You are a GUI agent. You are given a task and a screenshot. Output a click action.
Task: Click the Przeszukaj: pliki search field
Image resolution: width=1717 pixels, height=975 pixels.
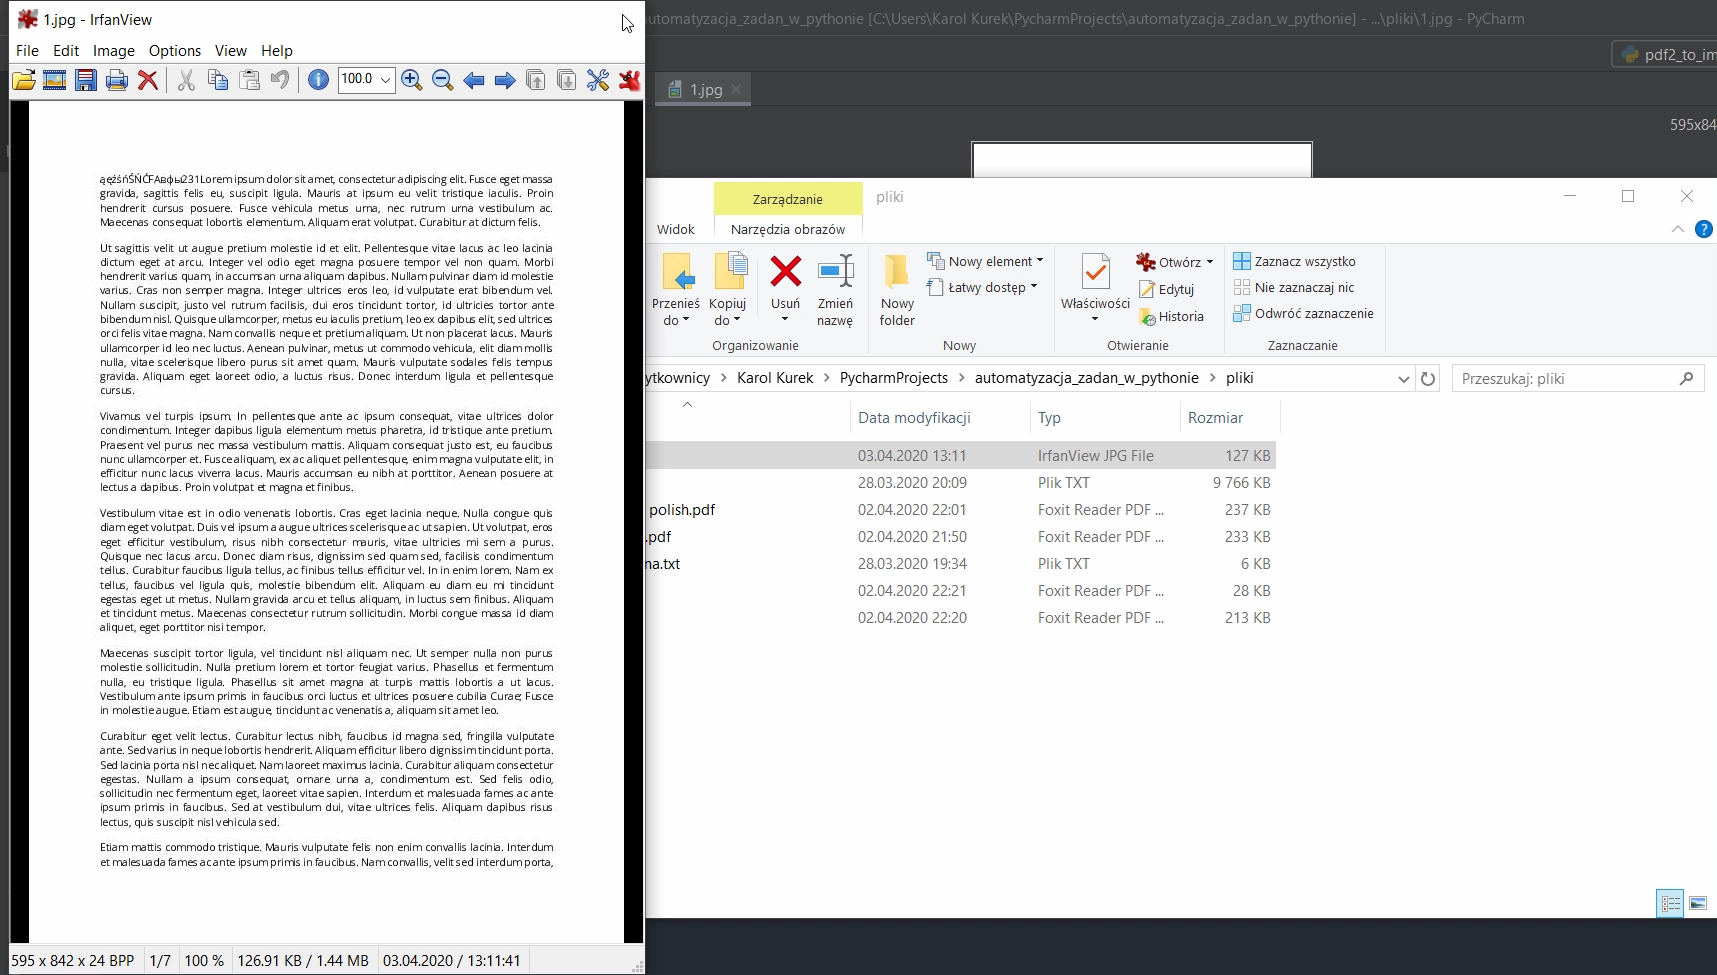(x=1565, y=379)
